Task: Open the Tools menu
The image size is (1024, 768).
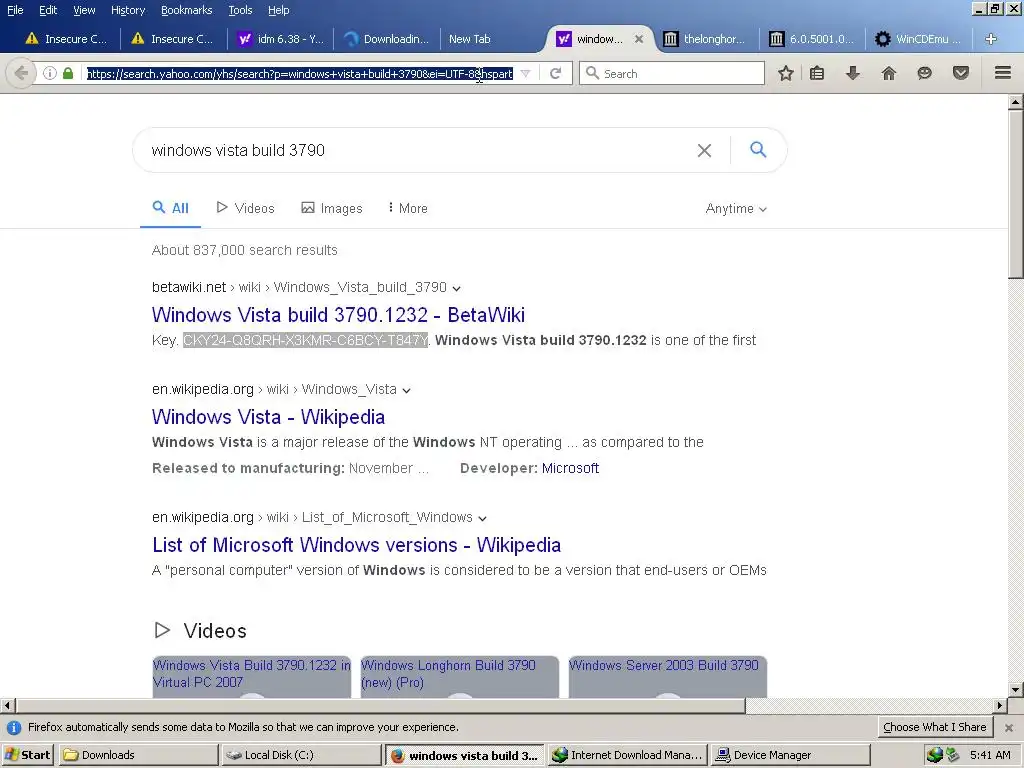Action: 240,10
